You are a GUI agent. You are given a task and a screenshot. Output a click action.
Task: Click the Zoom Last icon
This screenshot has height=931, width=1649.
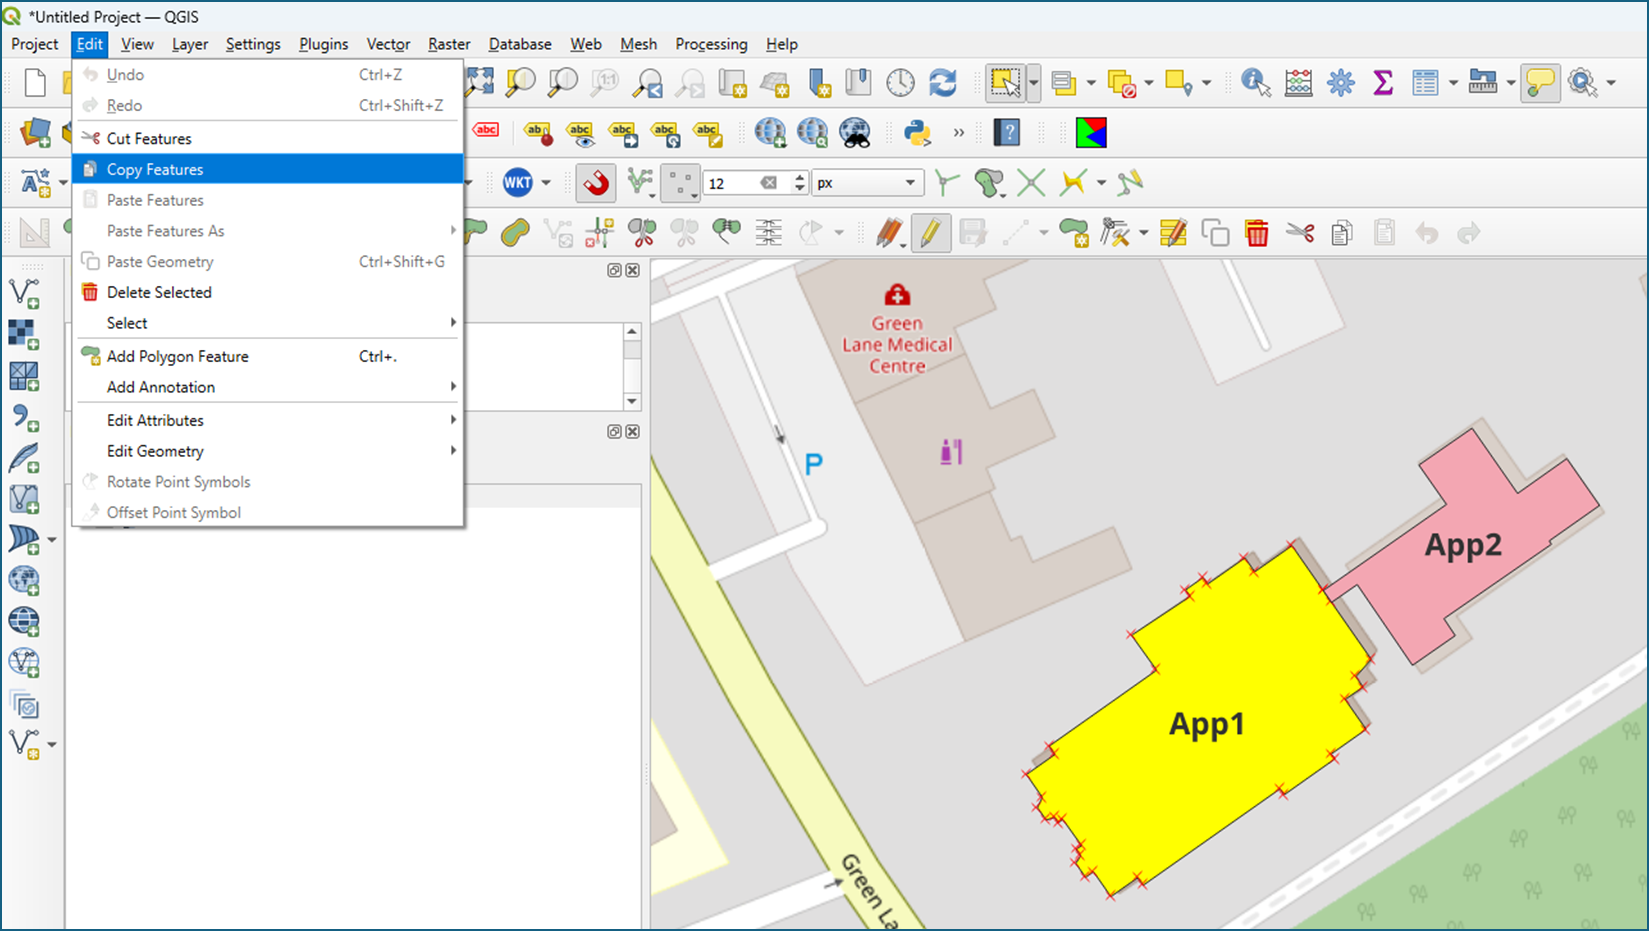coord(648,83)
